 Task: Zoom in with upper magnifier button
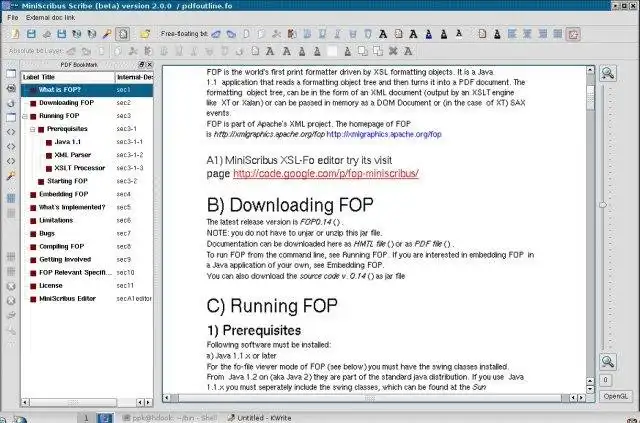click(x=608, y=73)
